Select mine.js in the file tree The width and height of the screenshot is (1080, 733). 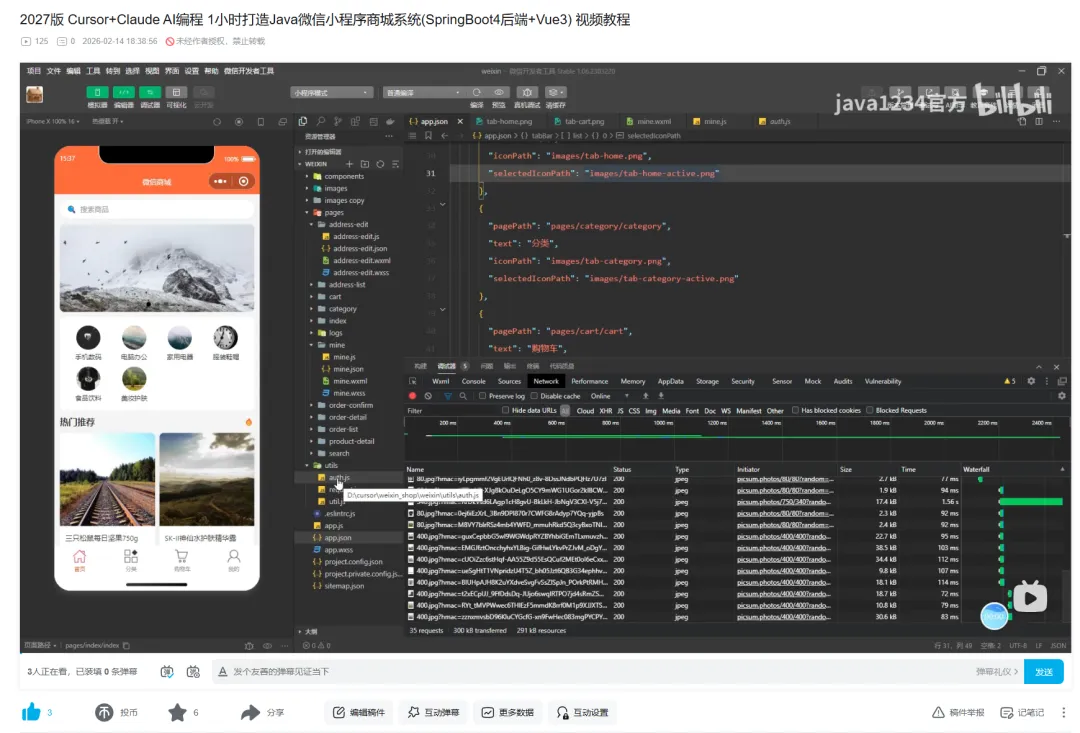[344, 357]
